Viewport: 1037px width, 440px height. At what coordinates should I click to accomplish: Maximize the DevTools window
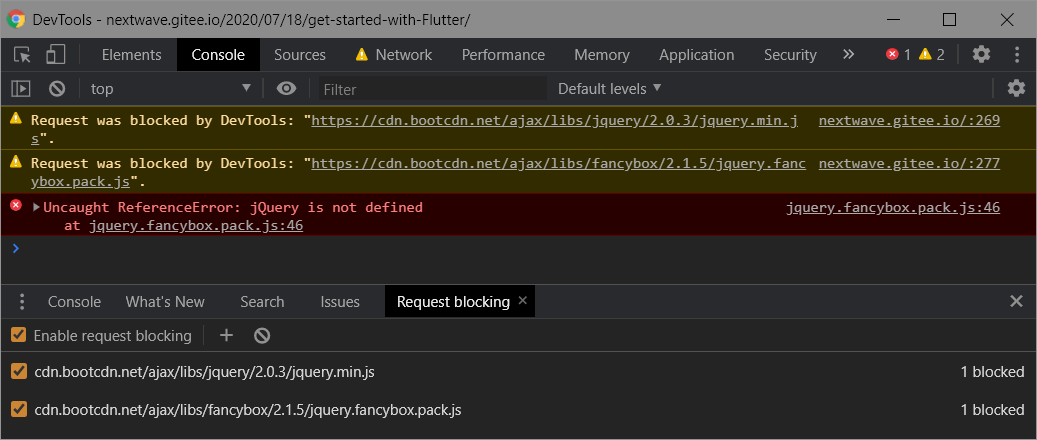[949, 19]
